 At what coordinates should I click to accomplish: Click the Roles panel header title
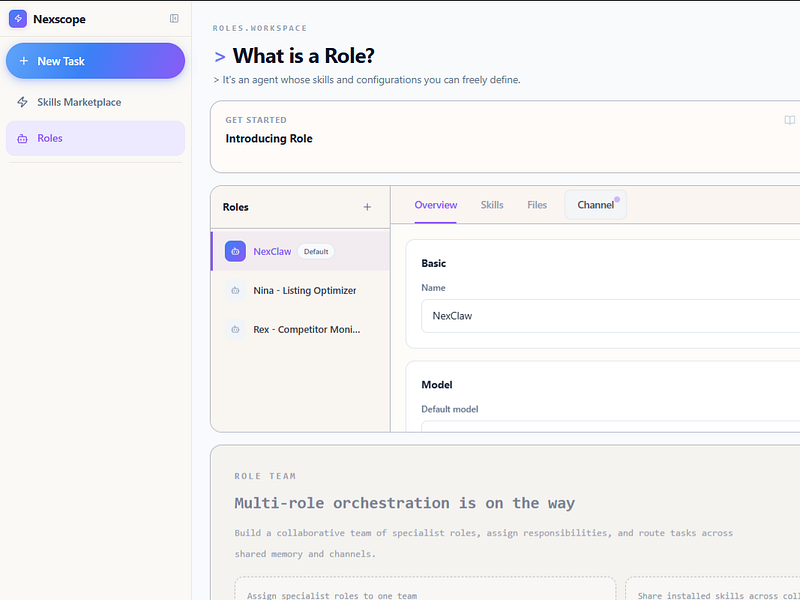tap(236, 207)
